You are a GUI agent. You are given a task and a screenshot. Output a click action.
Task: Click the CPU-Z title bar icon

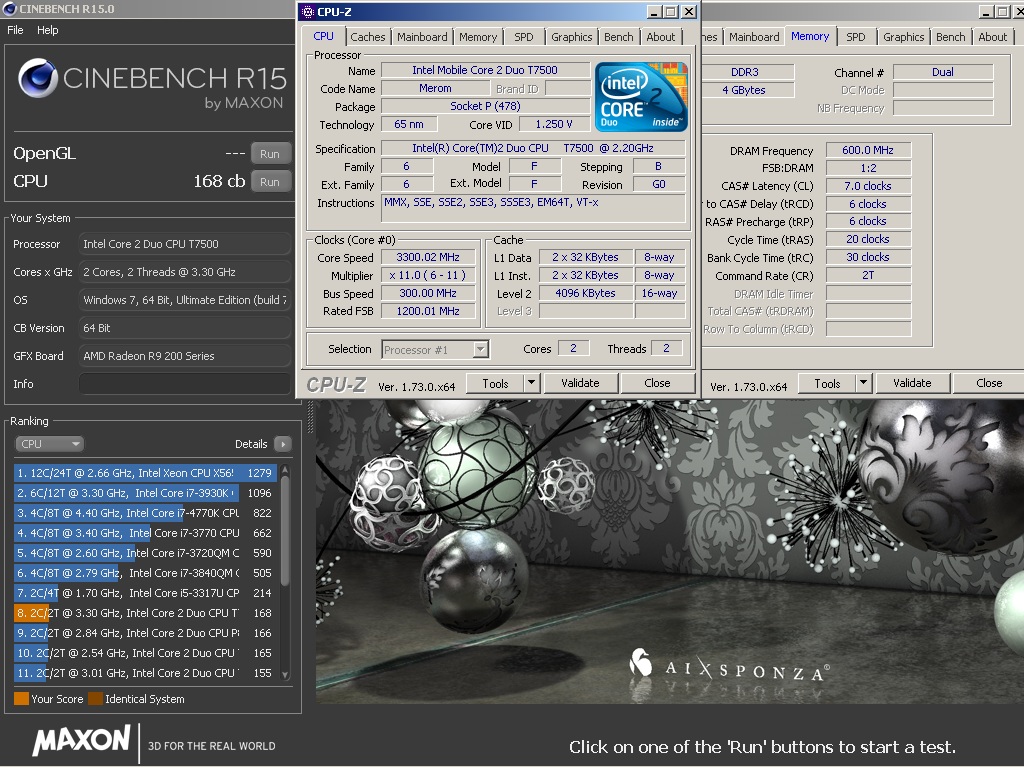coord(308,12)
